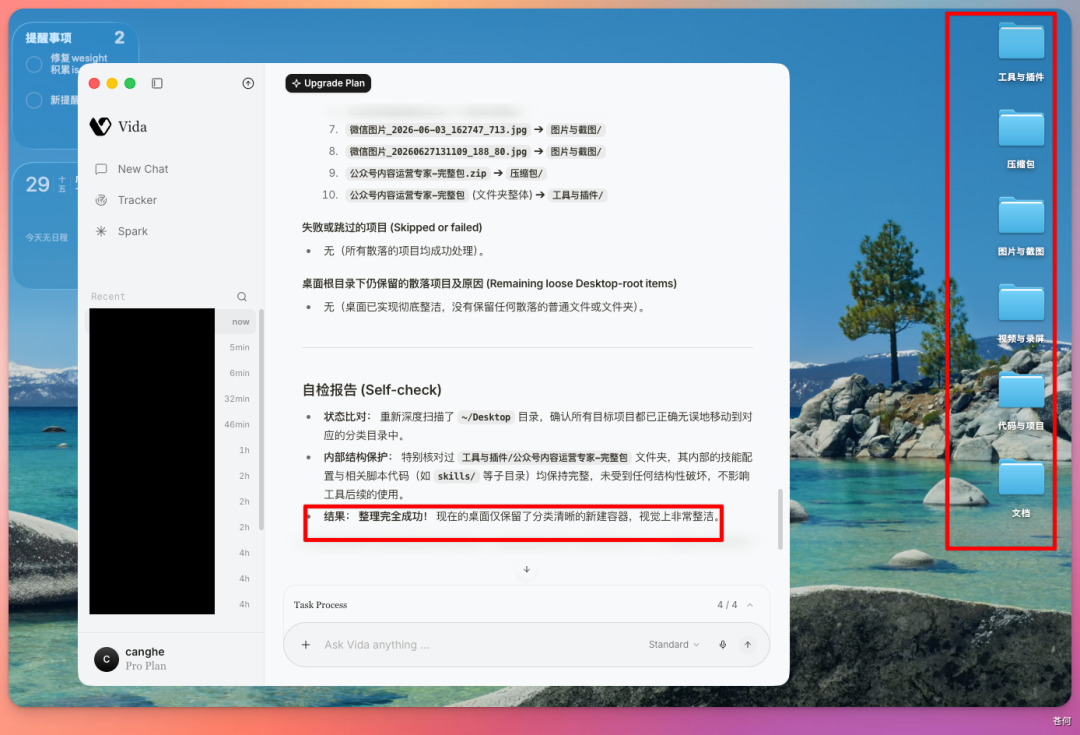Click the calendar widget date 29

click(x=37, y=184)
